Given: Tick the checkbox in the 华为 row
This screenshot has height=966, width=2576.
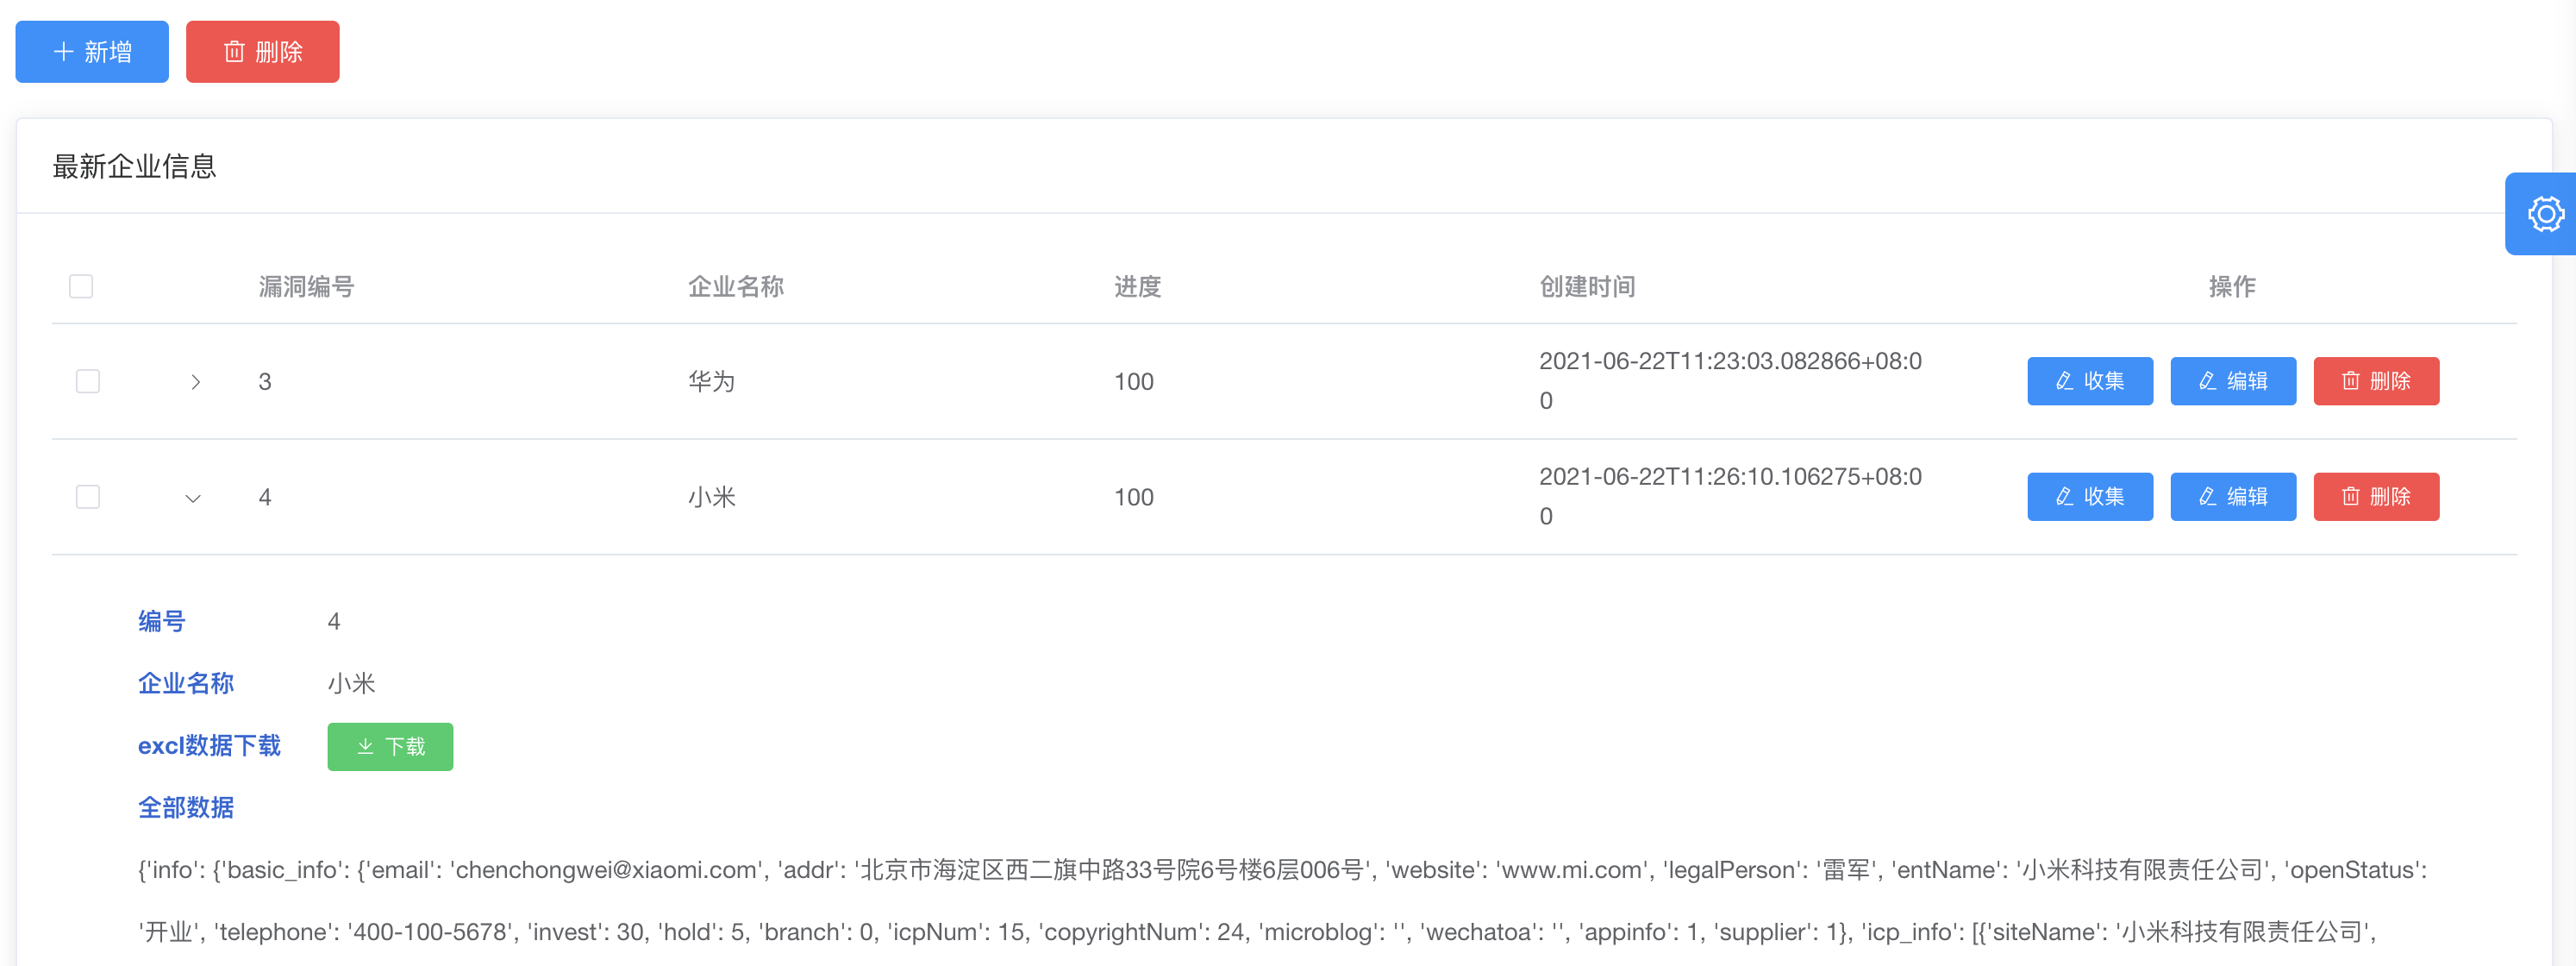Looking at the screenshot, I should pos(88,381).
